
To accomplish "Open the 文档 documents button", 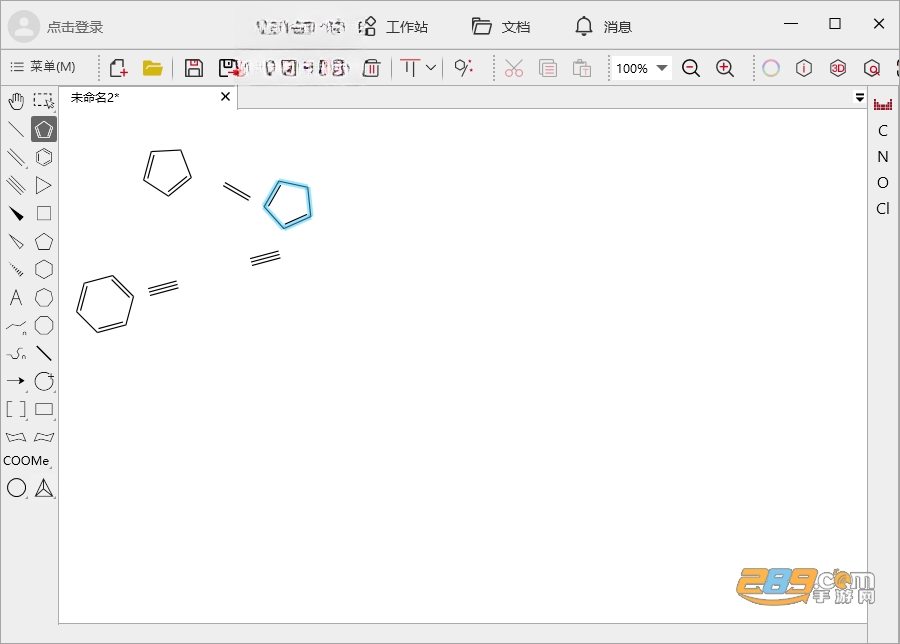I will [501, 26].
